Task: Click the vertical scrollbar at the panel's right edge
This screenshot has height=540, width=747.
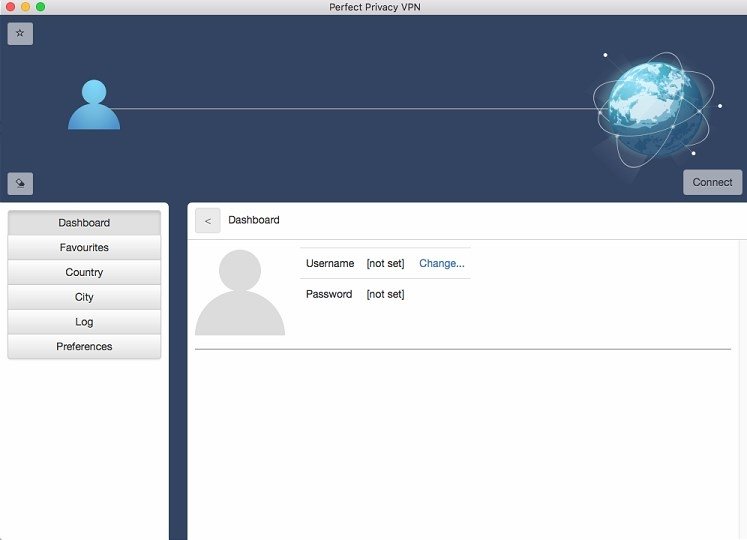Action: coord(743,390)
